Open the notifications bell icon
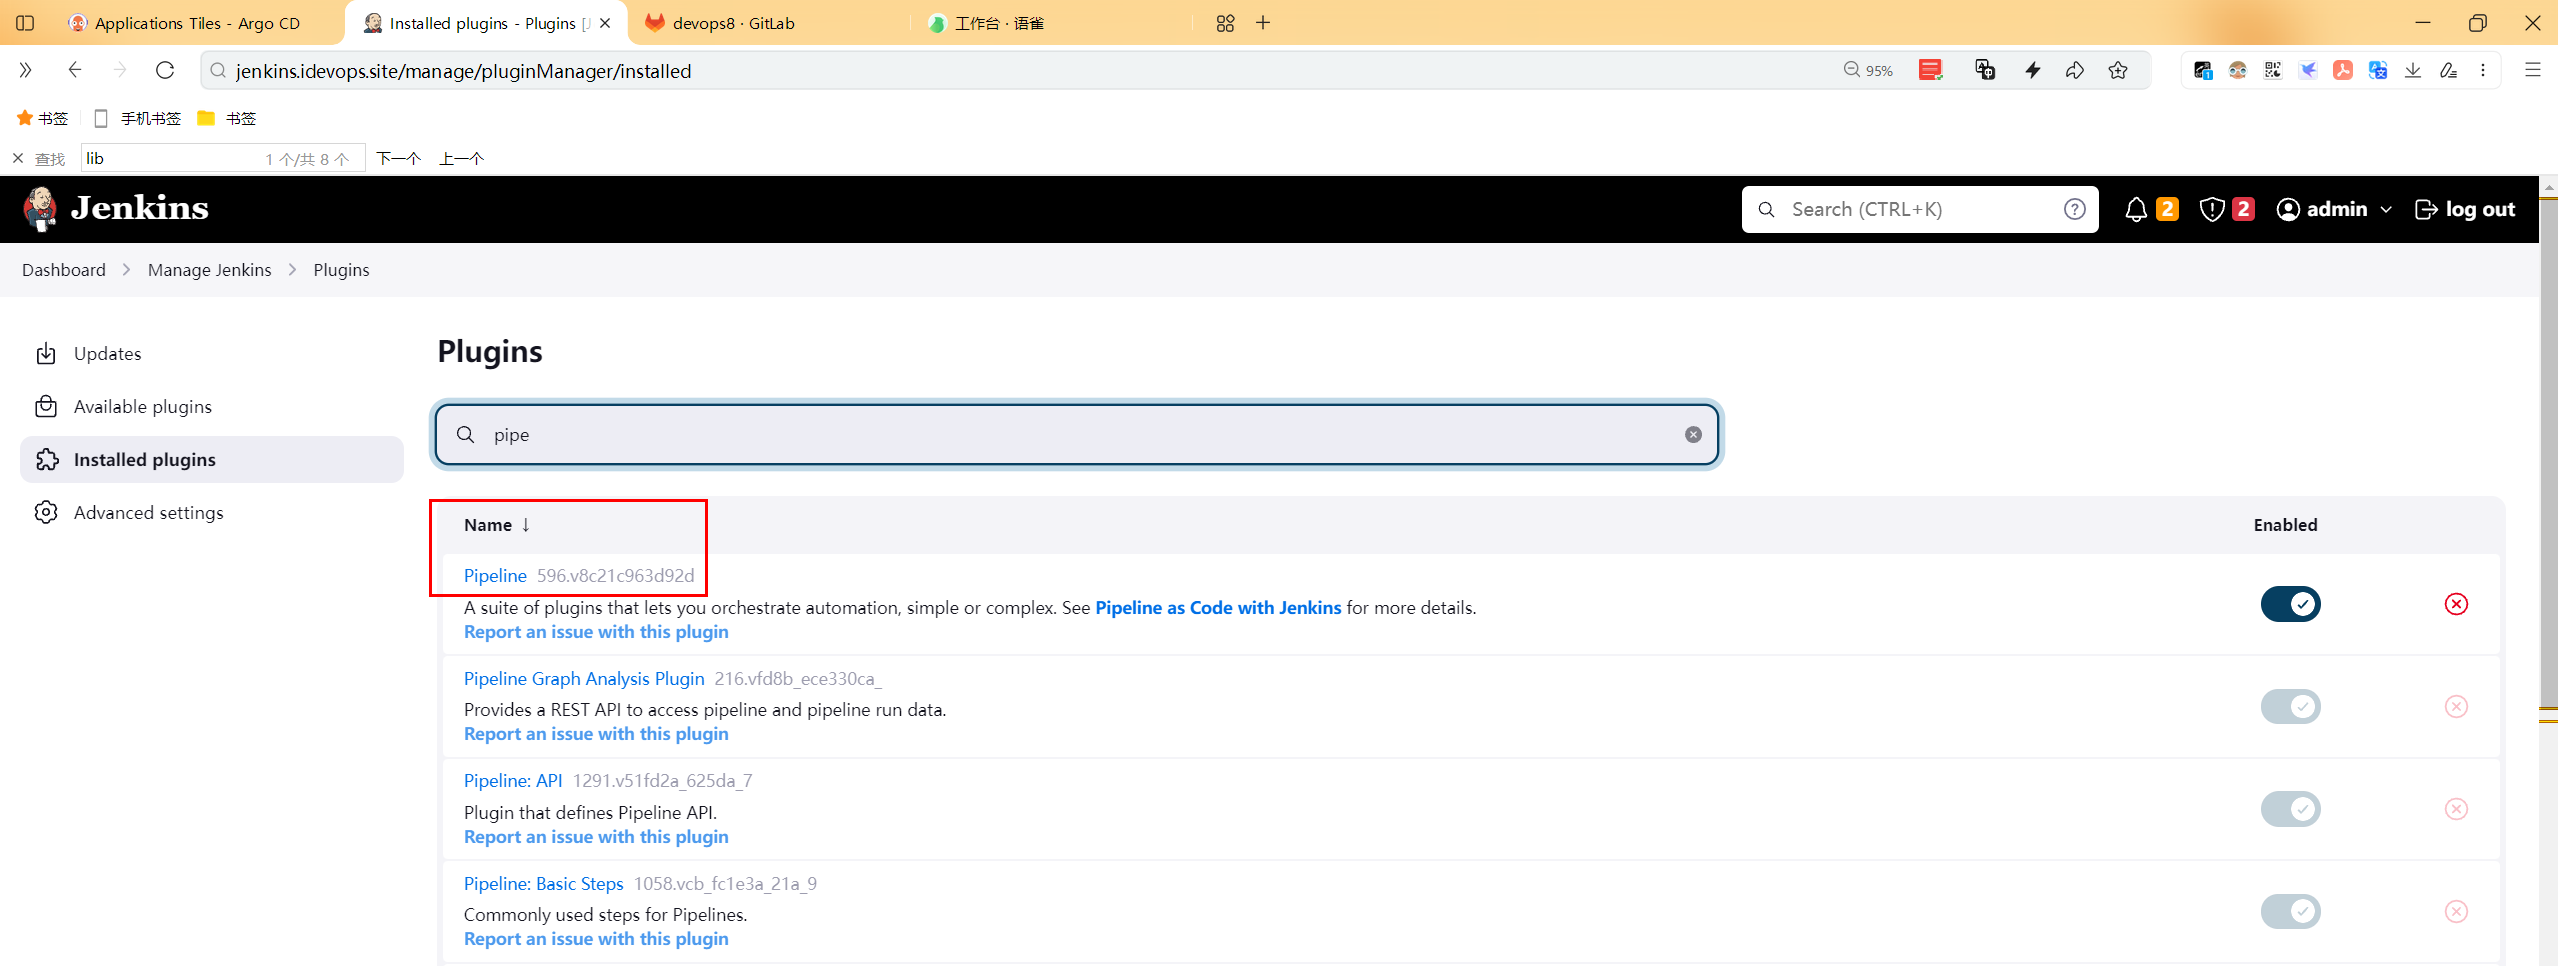 [2135, 209]
